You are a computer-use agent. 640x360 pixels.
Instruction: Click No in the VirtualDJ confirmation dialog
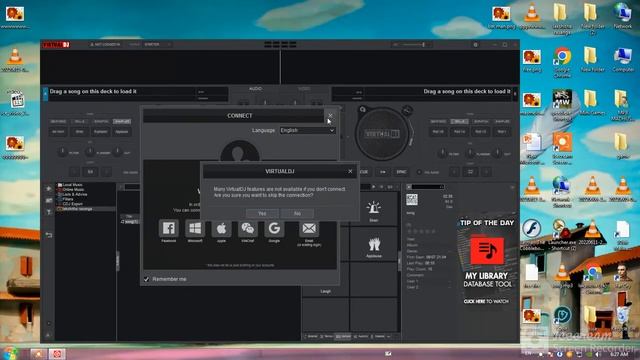click(297, 213)
